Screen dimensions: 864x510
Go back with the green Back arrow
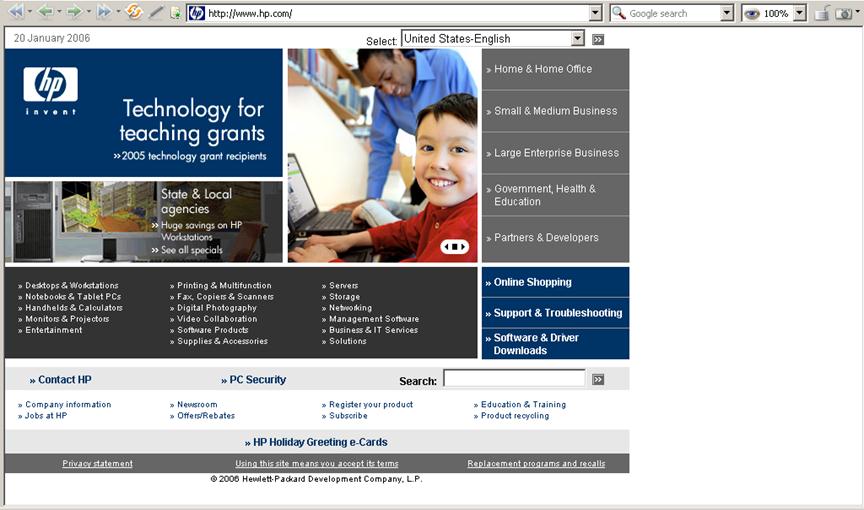(x=46, y=12)
